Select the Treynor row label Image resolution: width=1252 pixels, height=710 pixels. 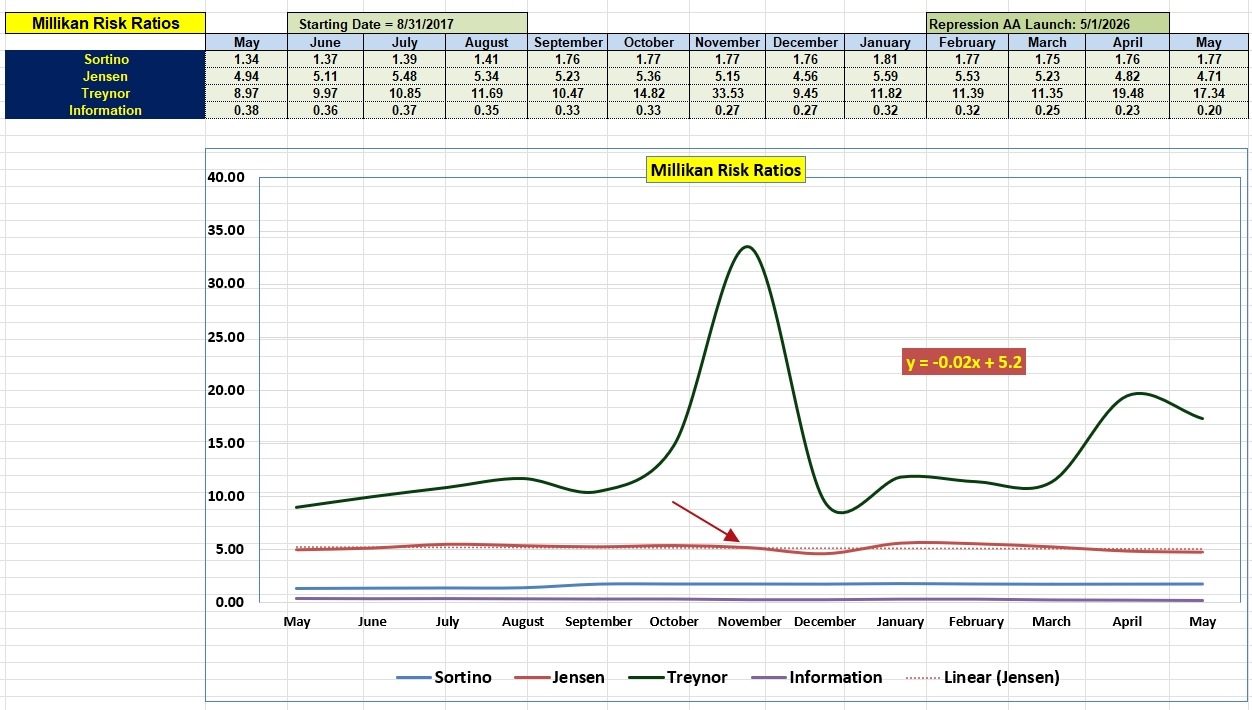[105, 94]
